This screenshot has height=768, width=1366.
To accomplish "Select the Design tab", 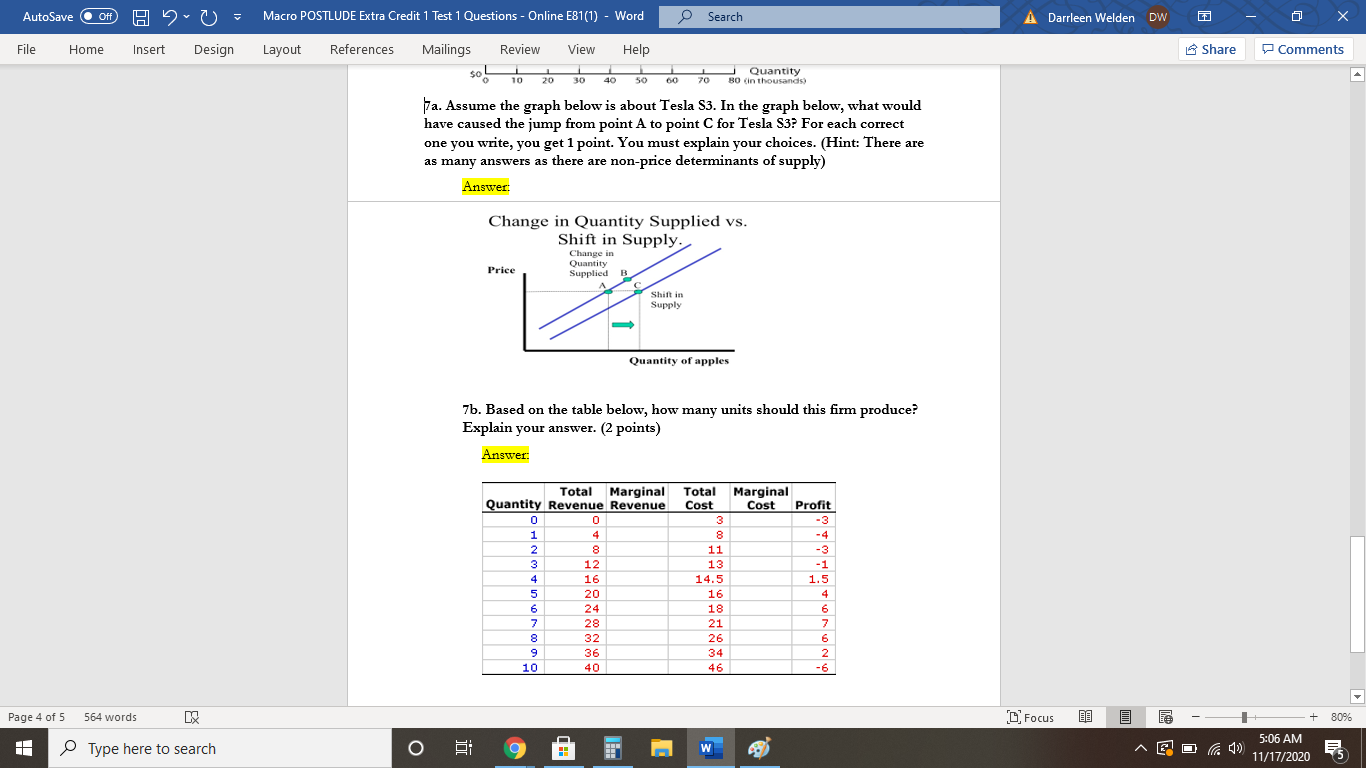I will point(213,49).
